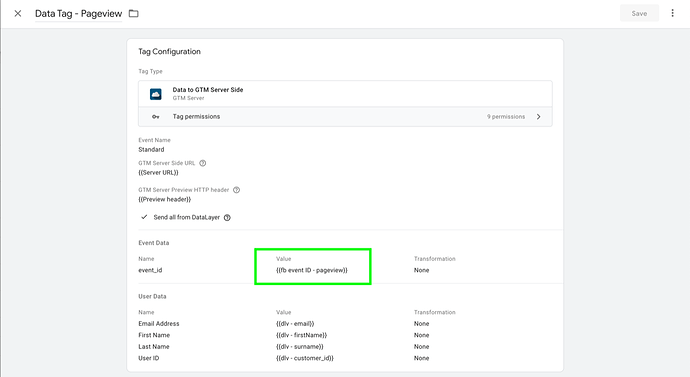The height and width of the screenshot is (377, 690).
Task: Click help icon next to Send all from DataLayer
Action: point(227,217)
